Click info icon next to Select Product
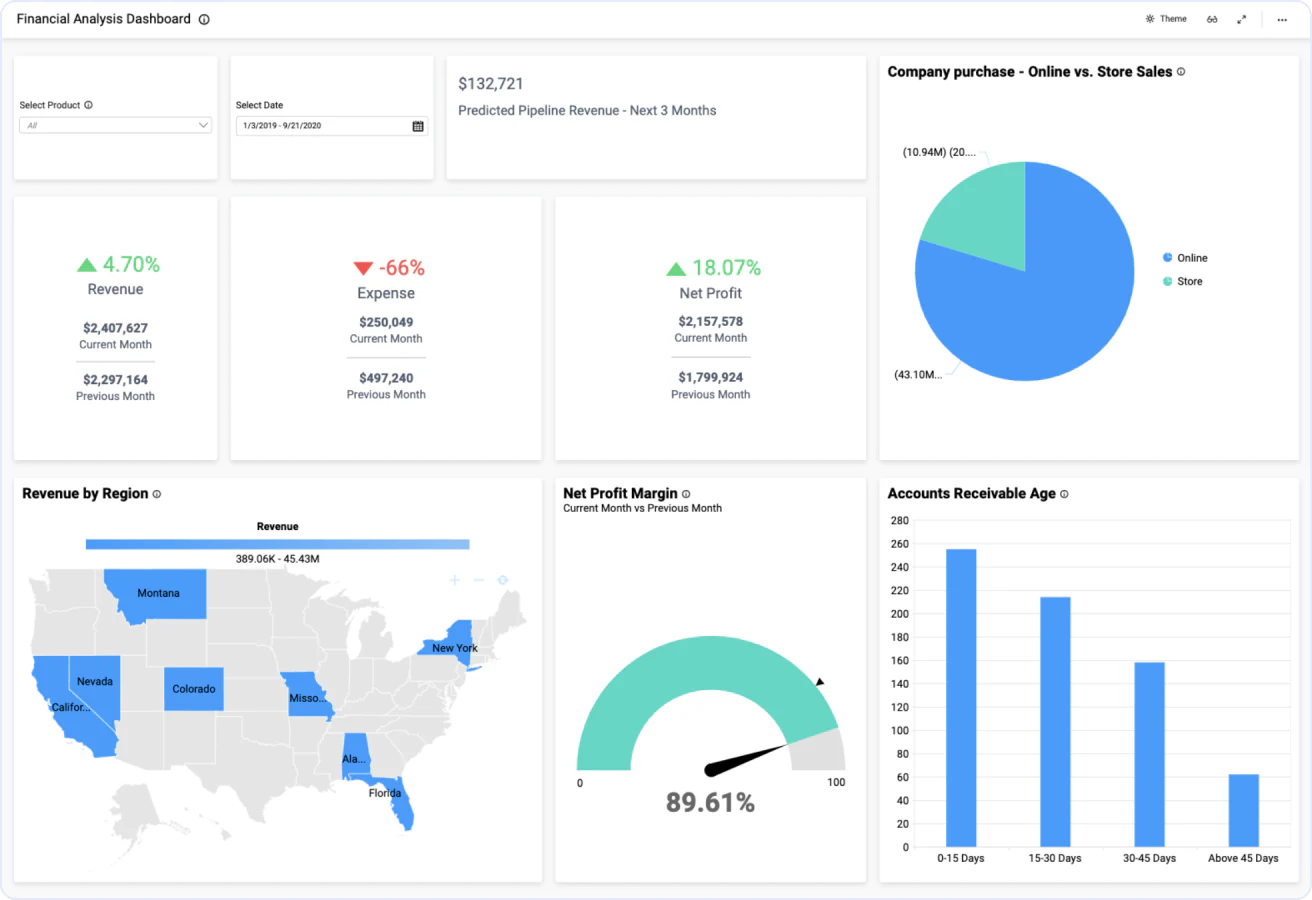The image size is (1312, 900). click(88, 105)
